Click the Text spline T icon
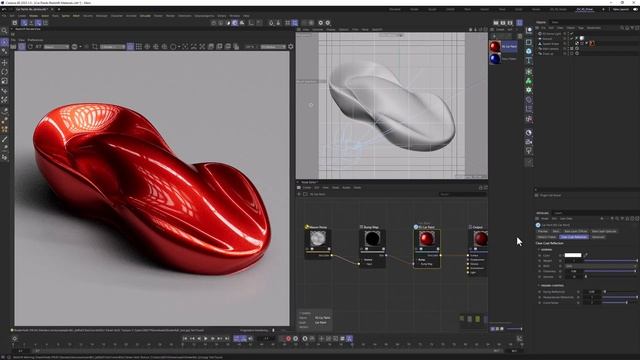Screen dimensions: 640x360 tap(529, 61)
